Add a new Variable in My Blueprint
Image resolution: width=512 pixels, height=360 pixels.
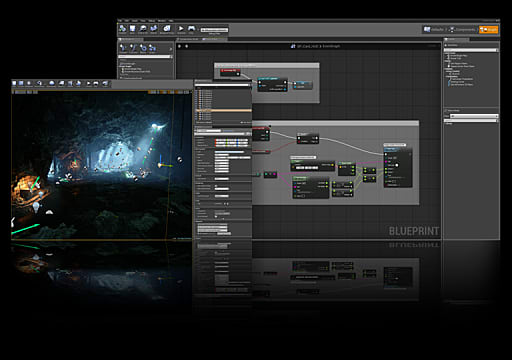(x=123, y=49)
